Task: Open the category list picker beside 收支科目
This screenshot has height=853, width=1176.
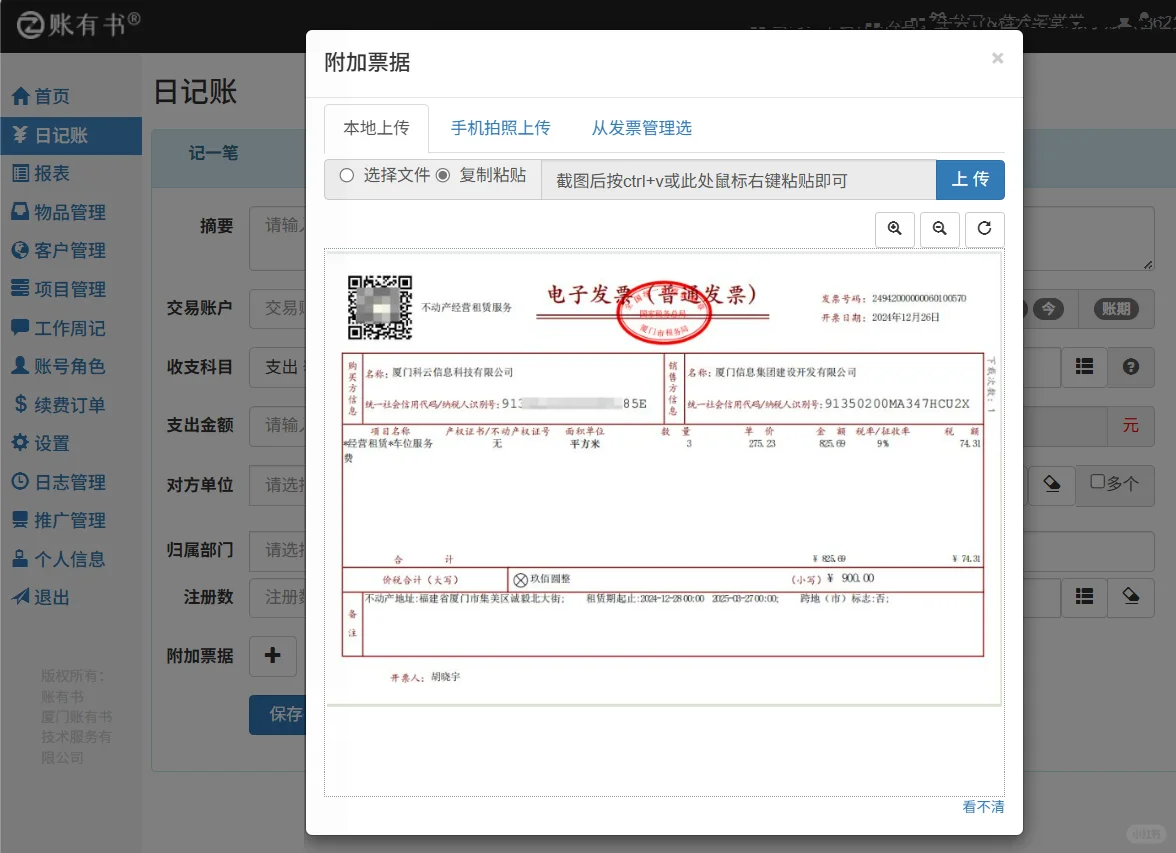Action: tap(1084, 367)
